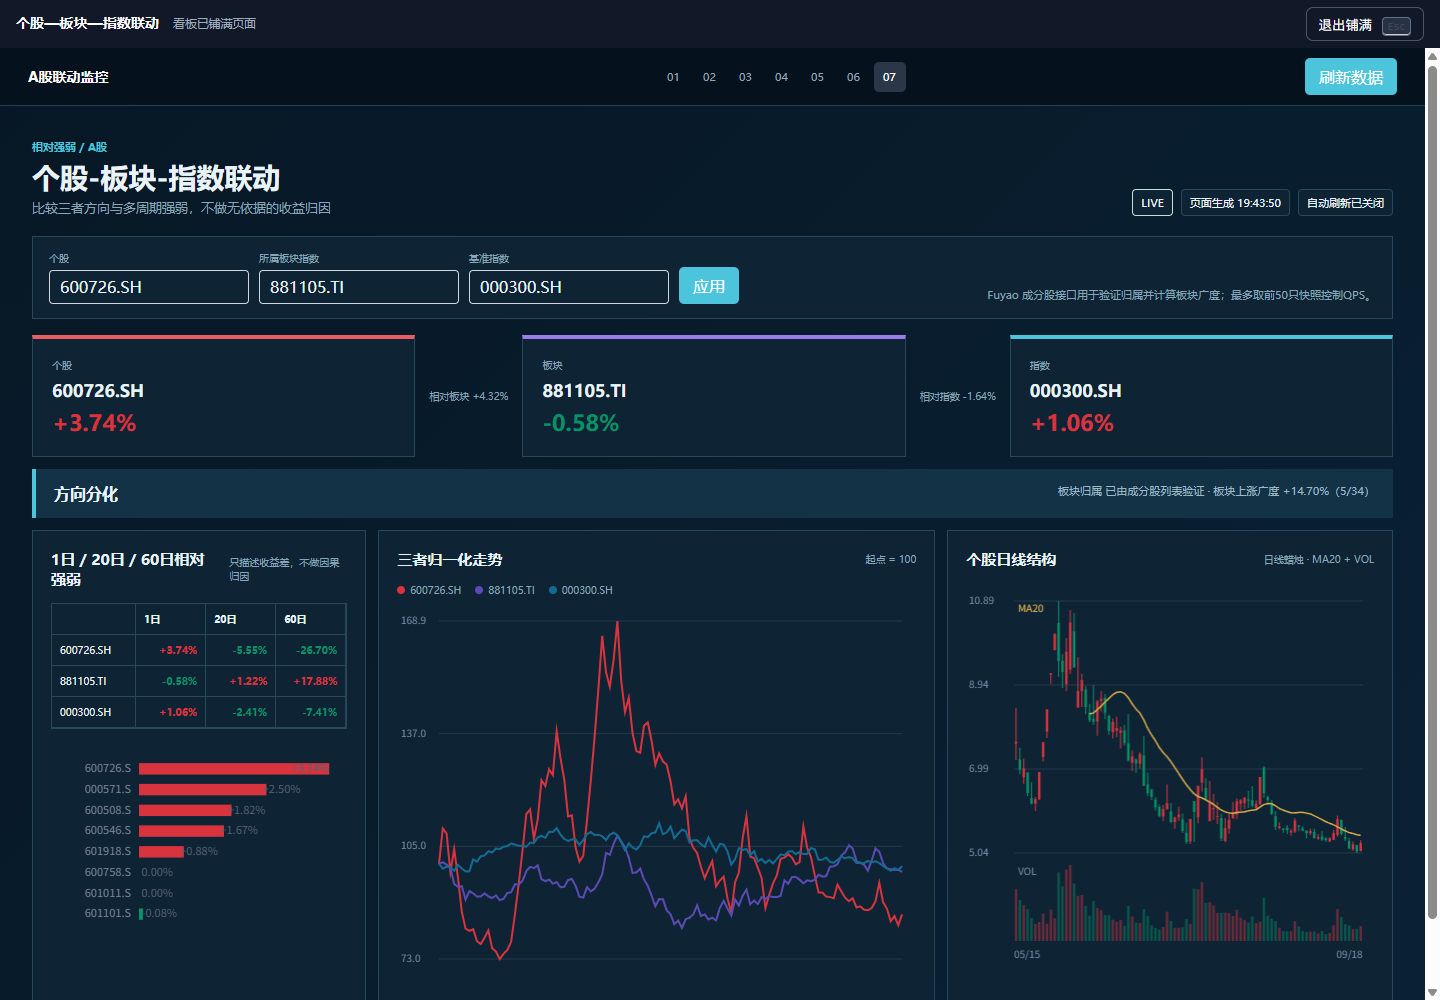Click the 刷新数据 refresh button
1440x1000 pixels.
coord(1350,77)
